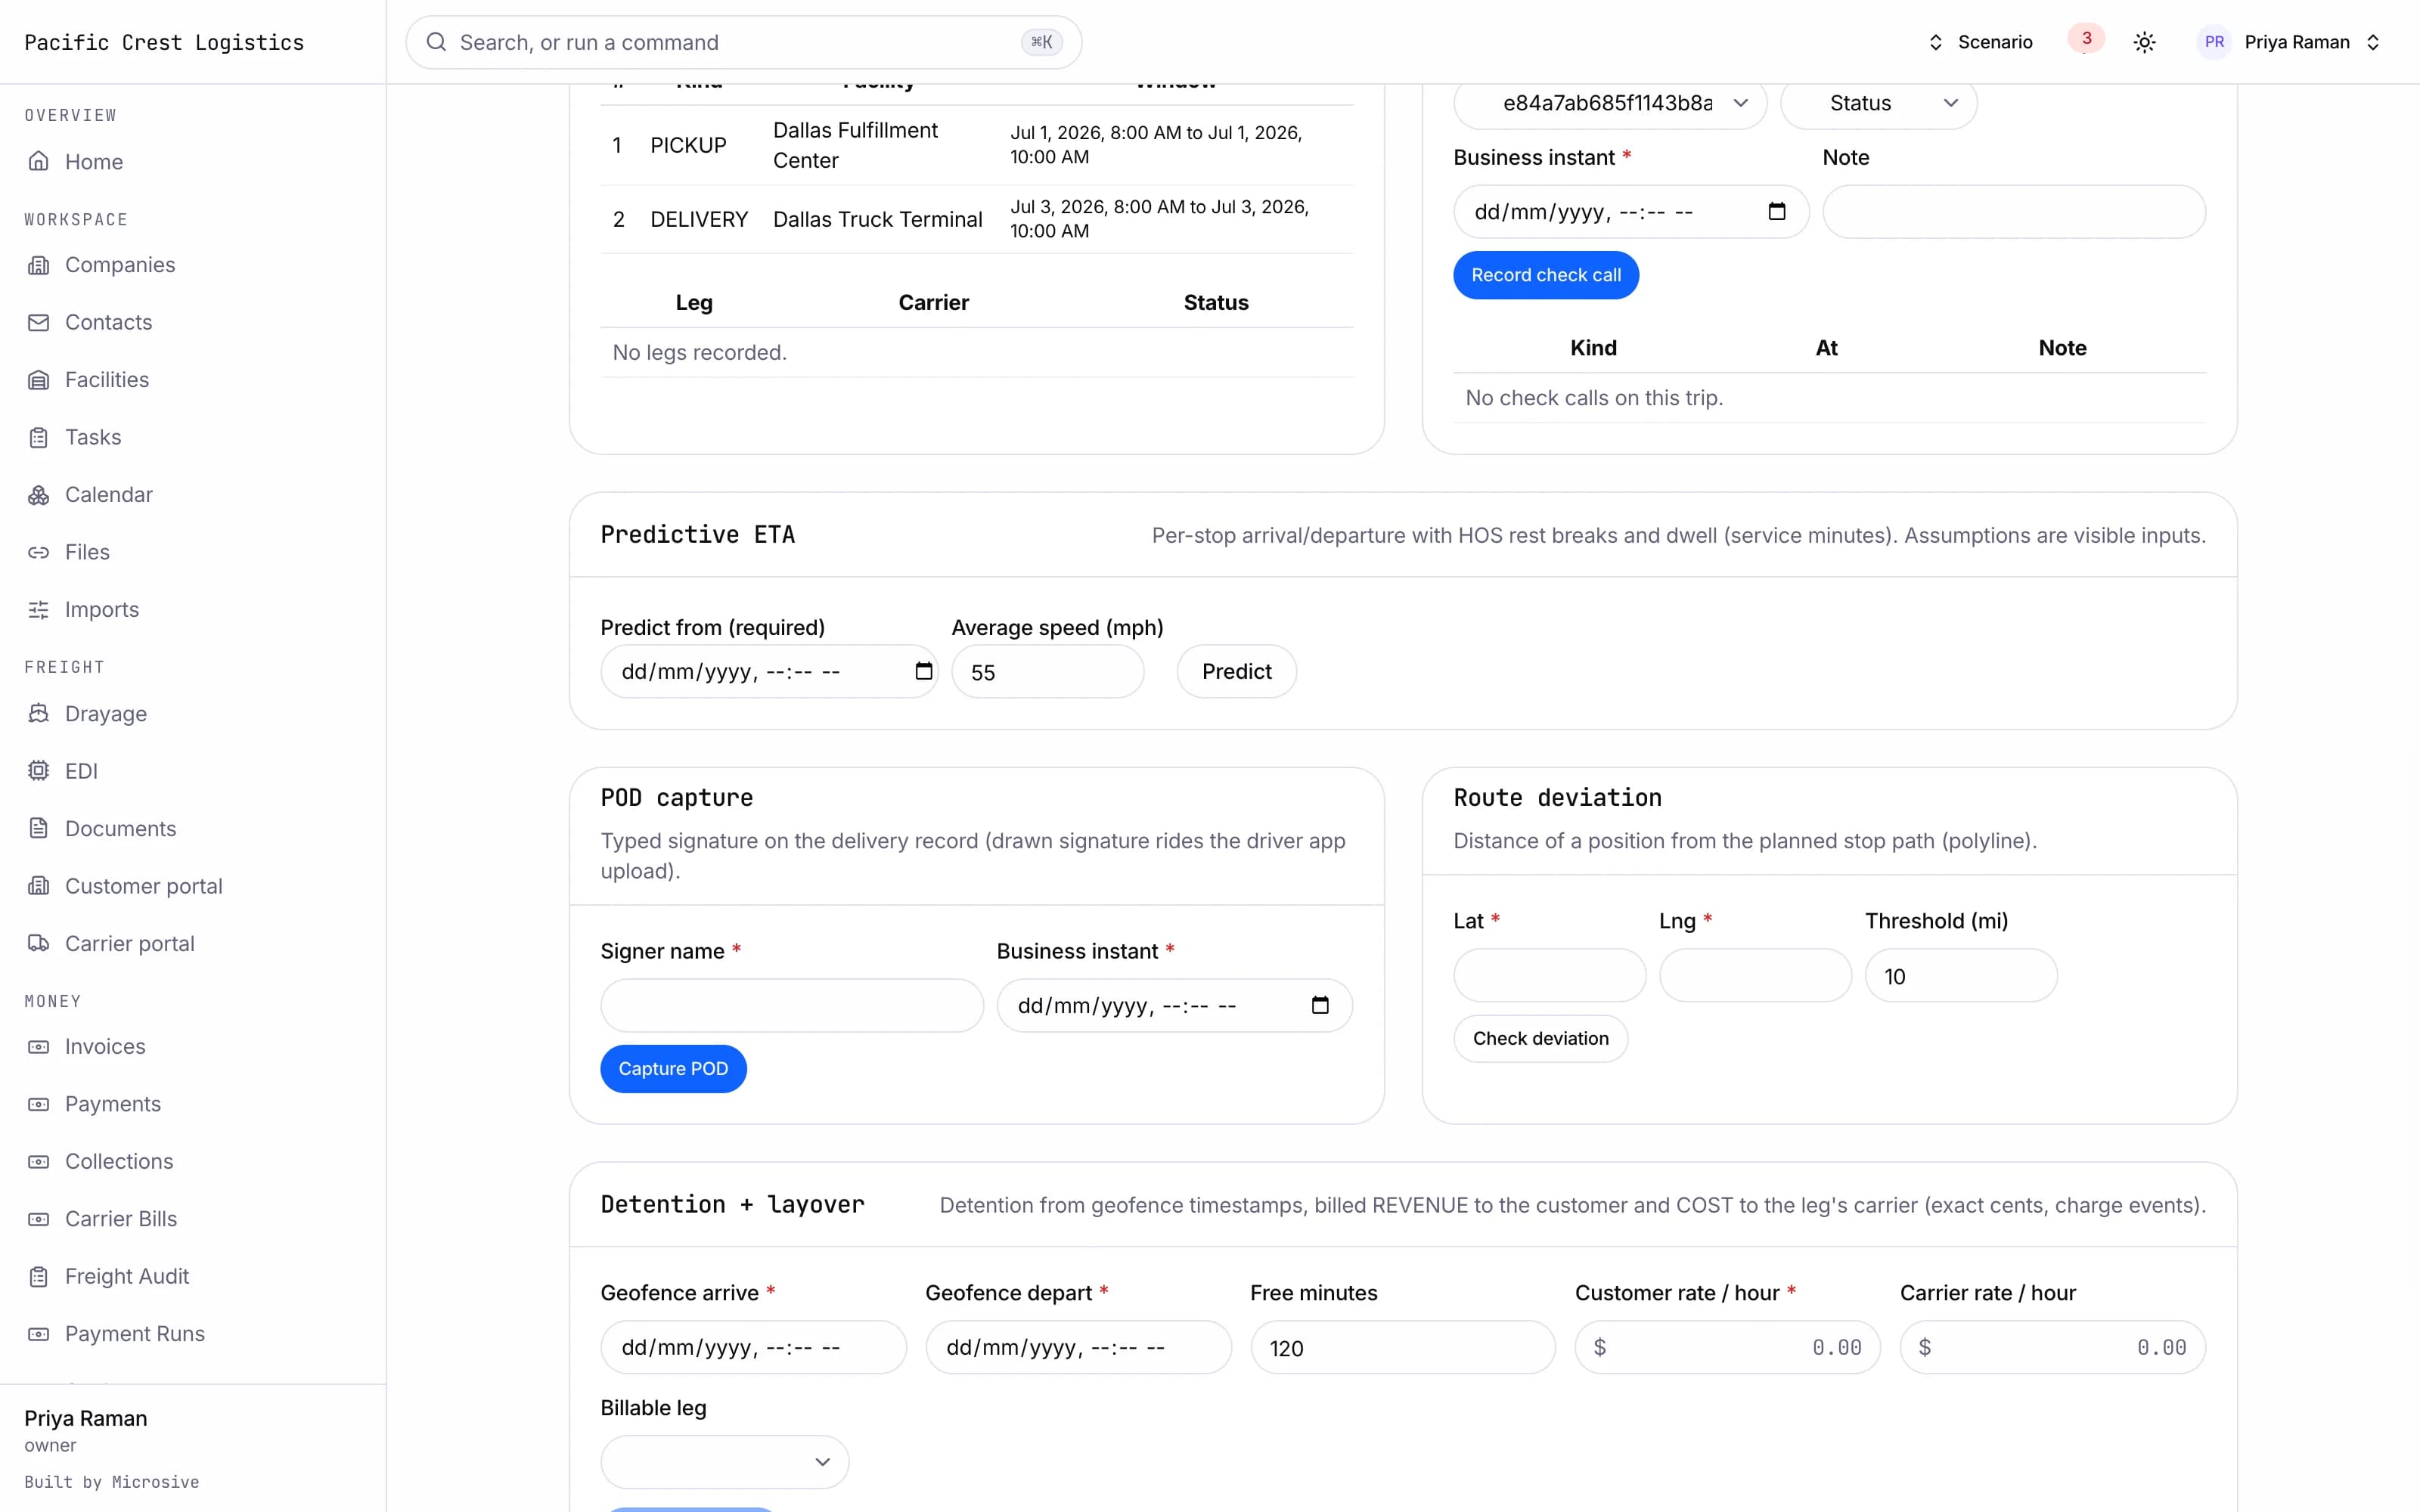Click the Check deviation button

(1540, 1039)
